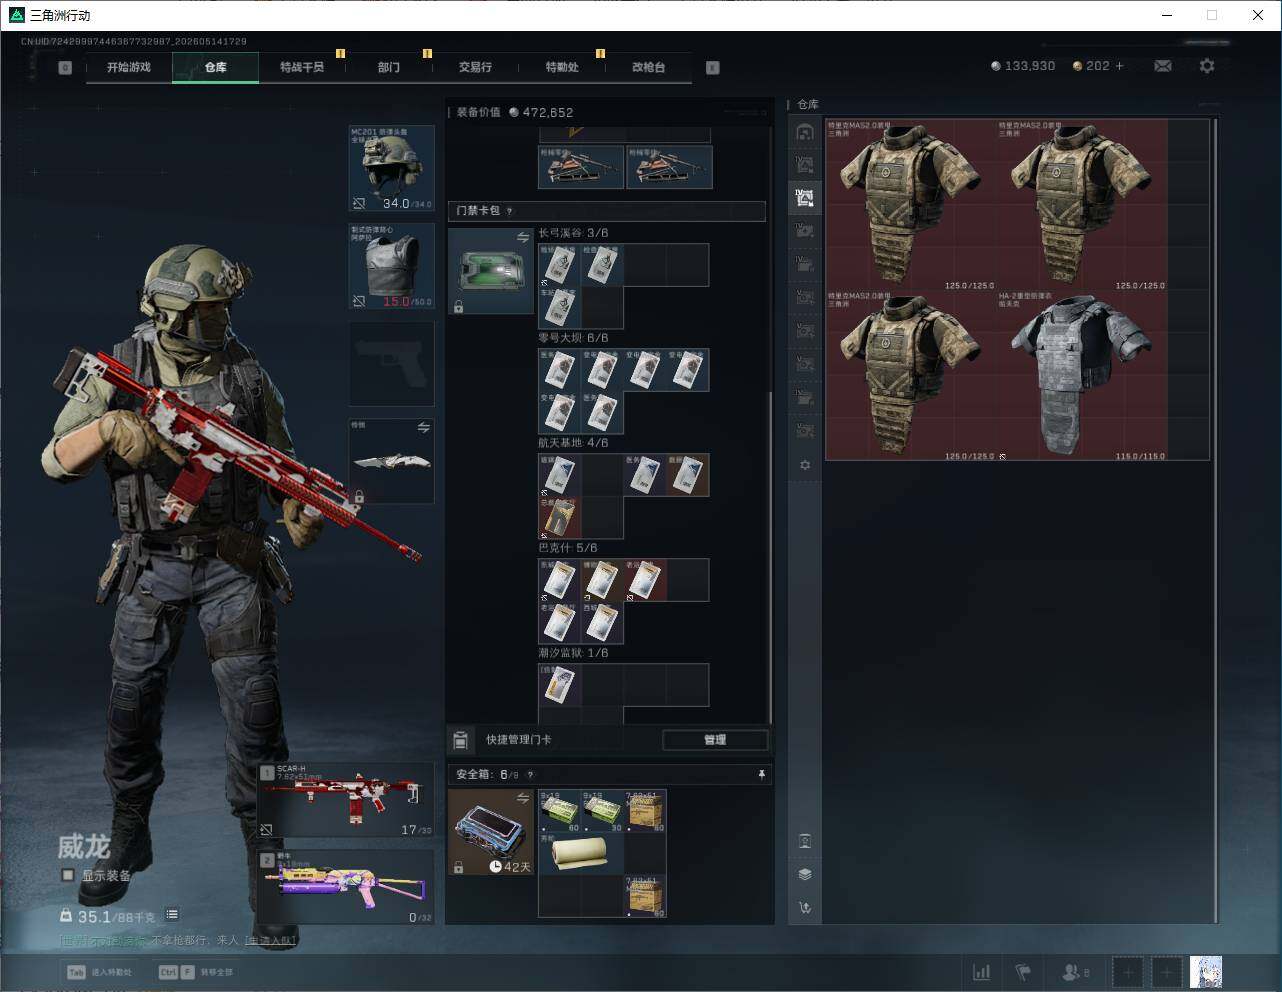Click the right navigation arrow icon

712,68
